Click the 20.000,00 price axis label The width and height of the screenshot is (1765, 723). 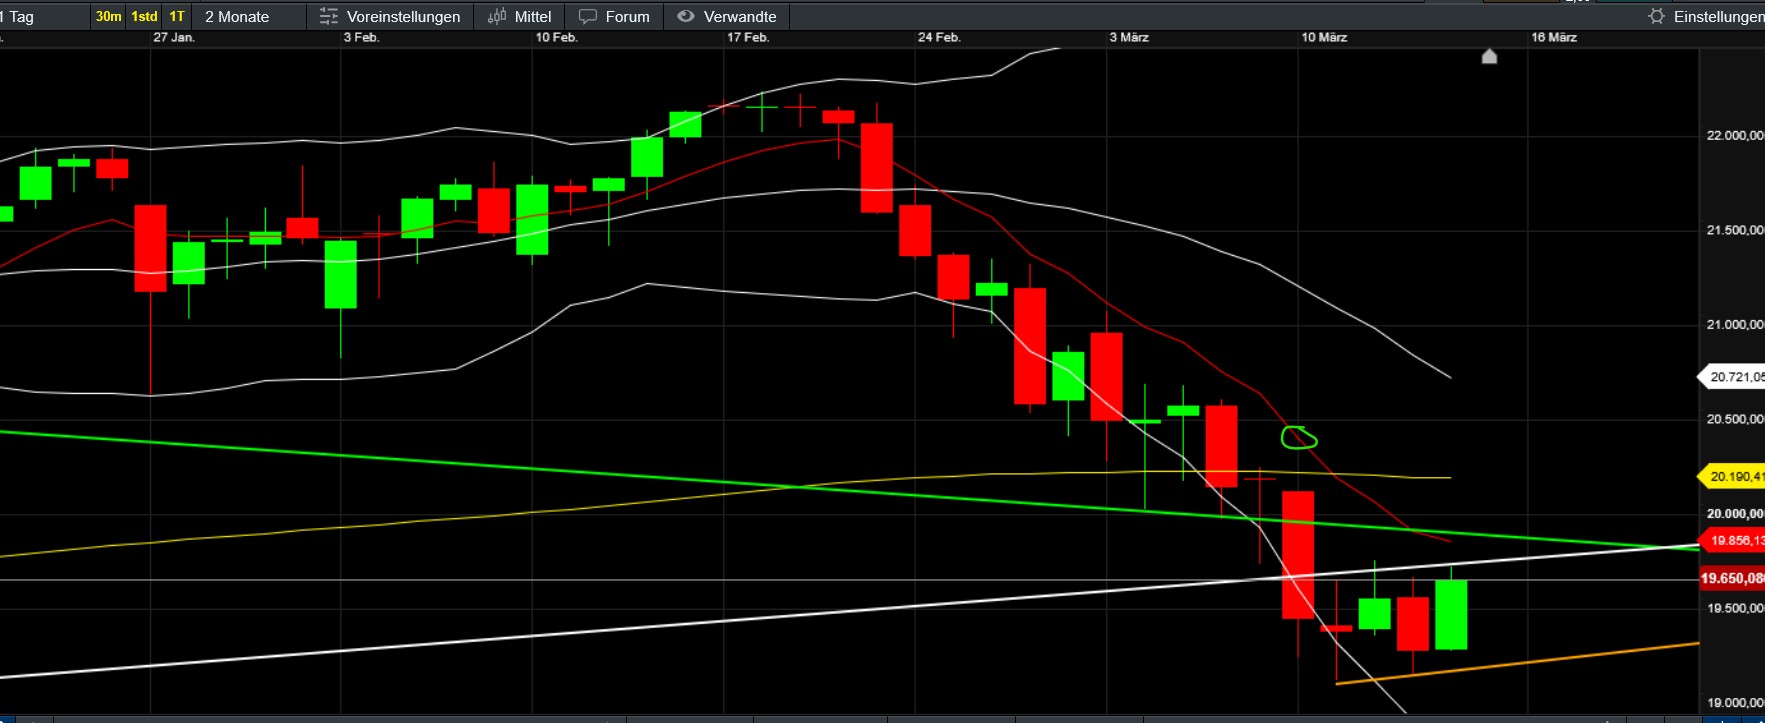click(x=1735, y=514)
